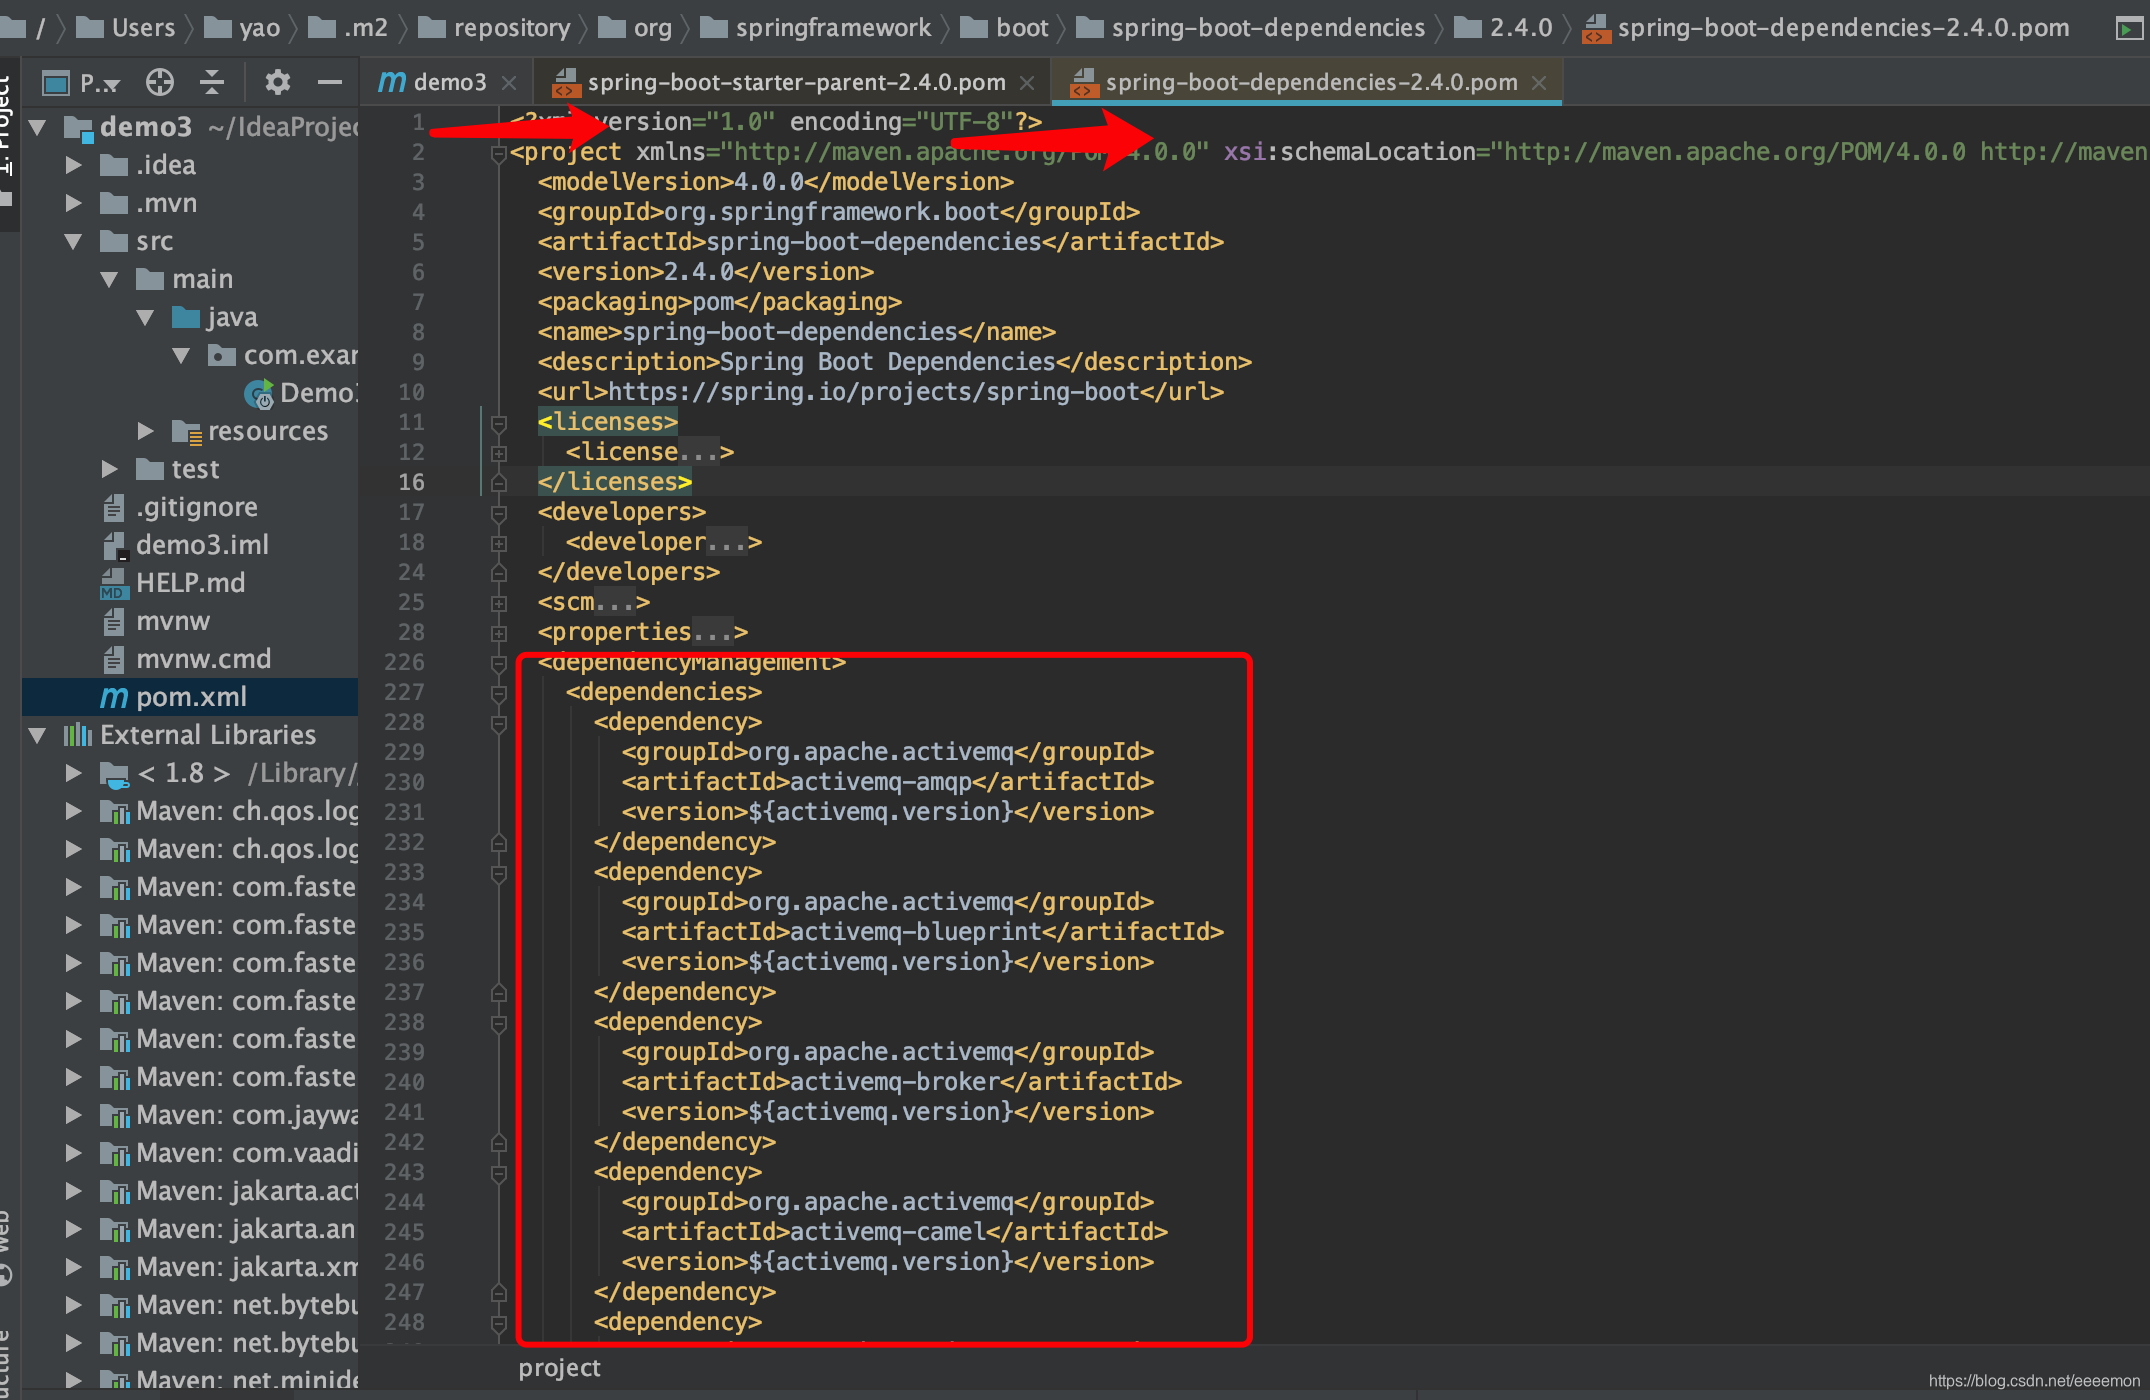Click the locate/select opened file target icon
Viewport: 2150px width, 1400px height.
click(159, 82)
